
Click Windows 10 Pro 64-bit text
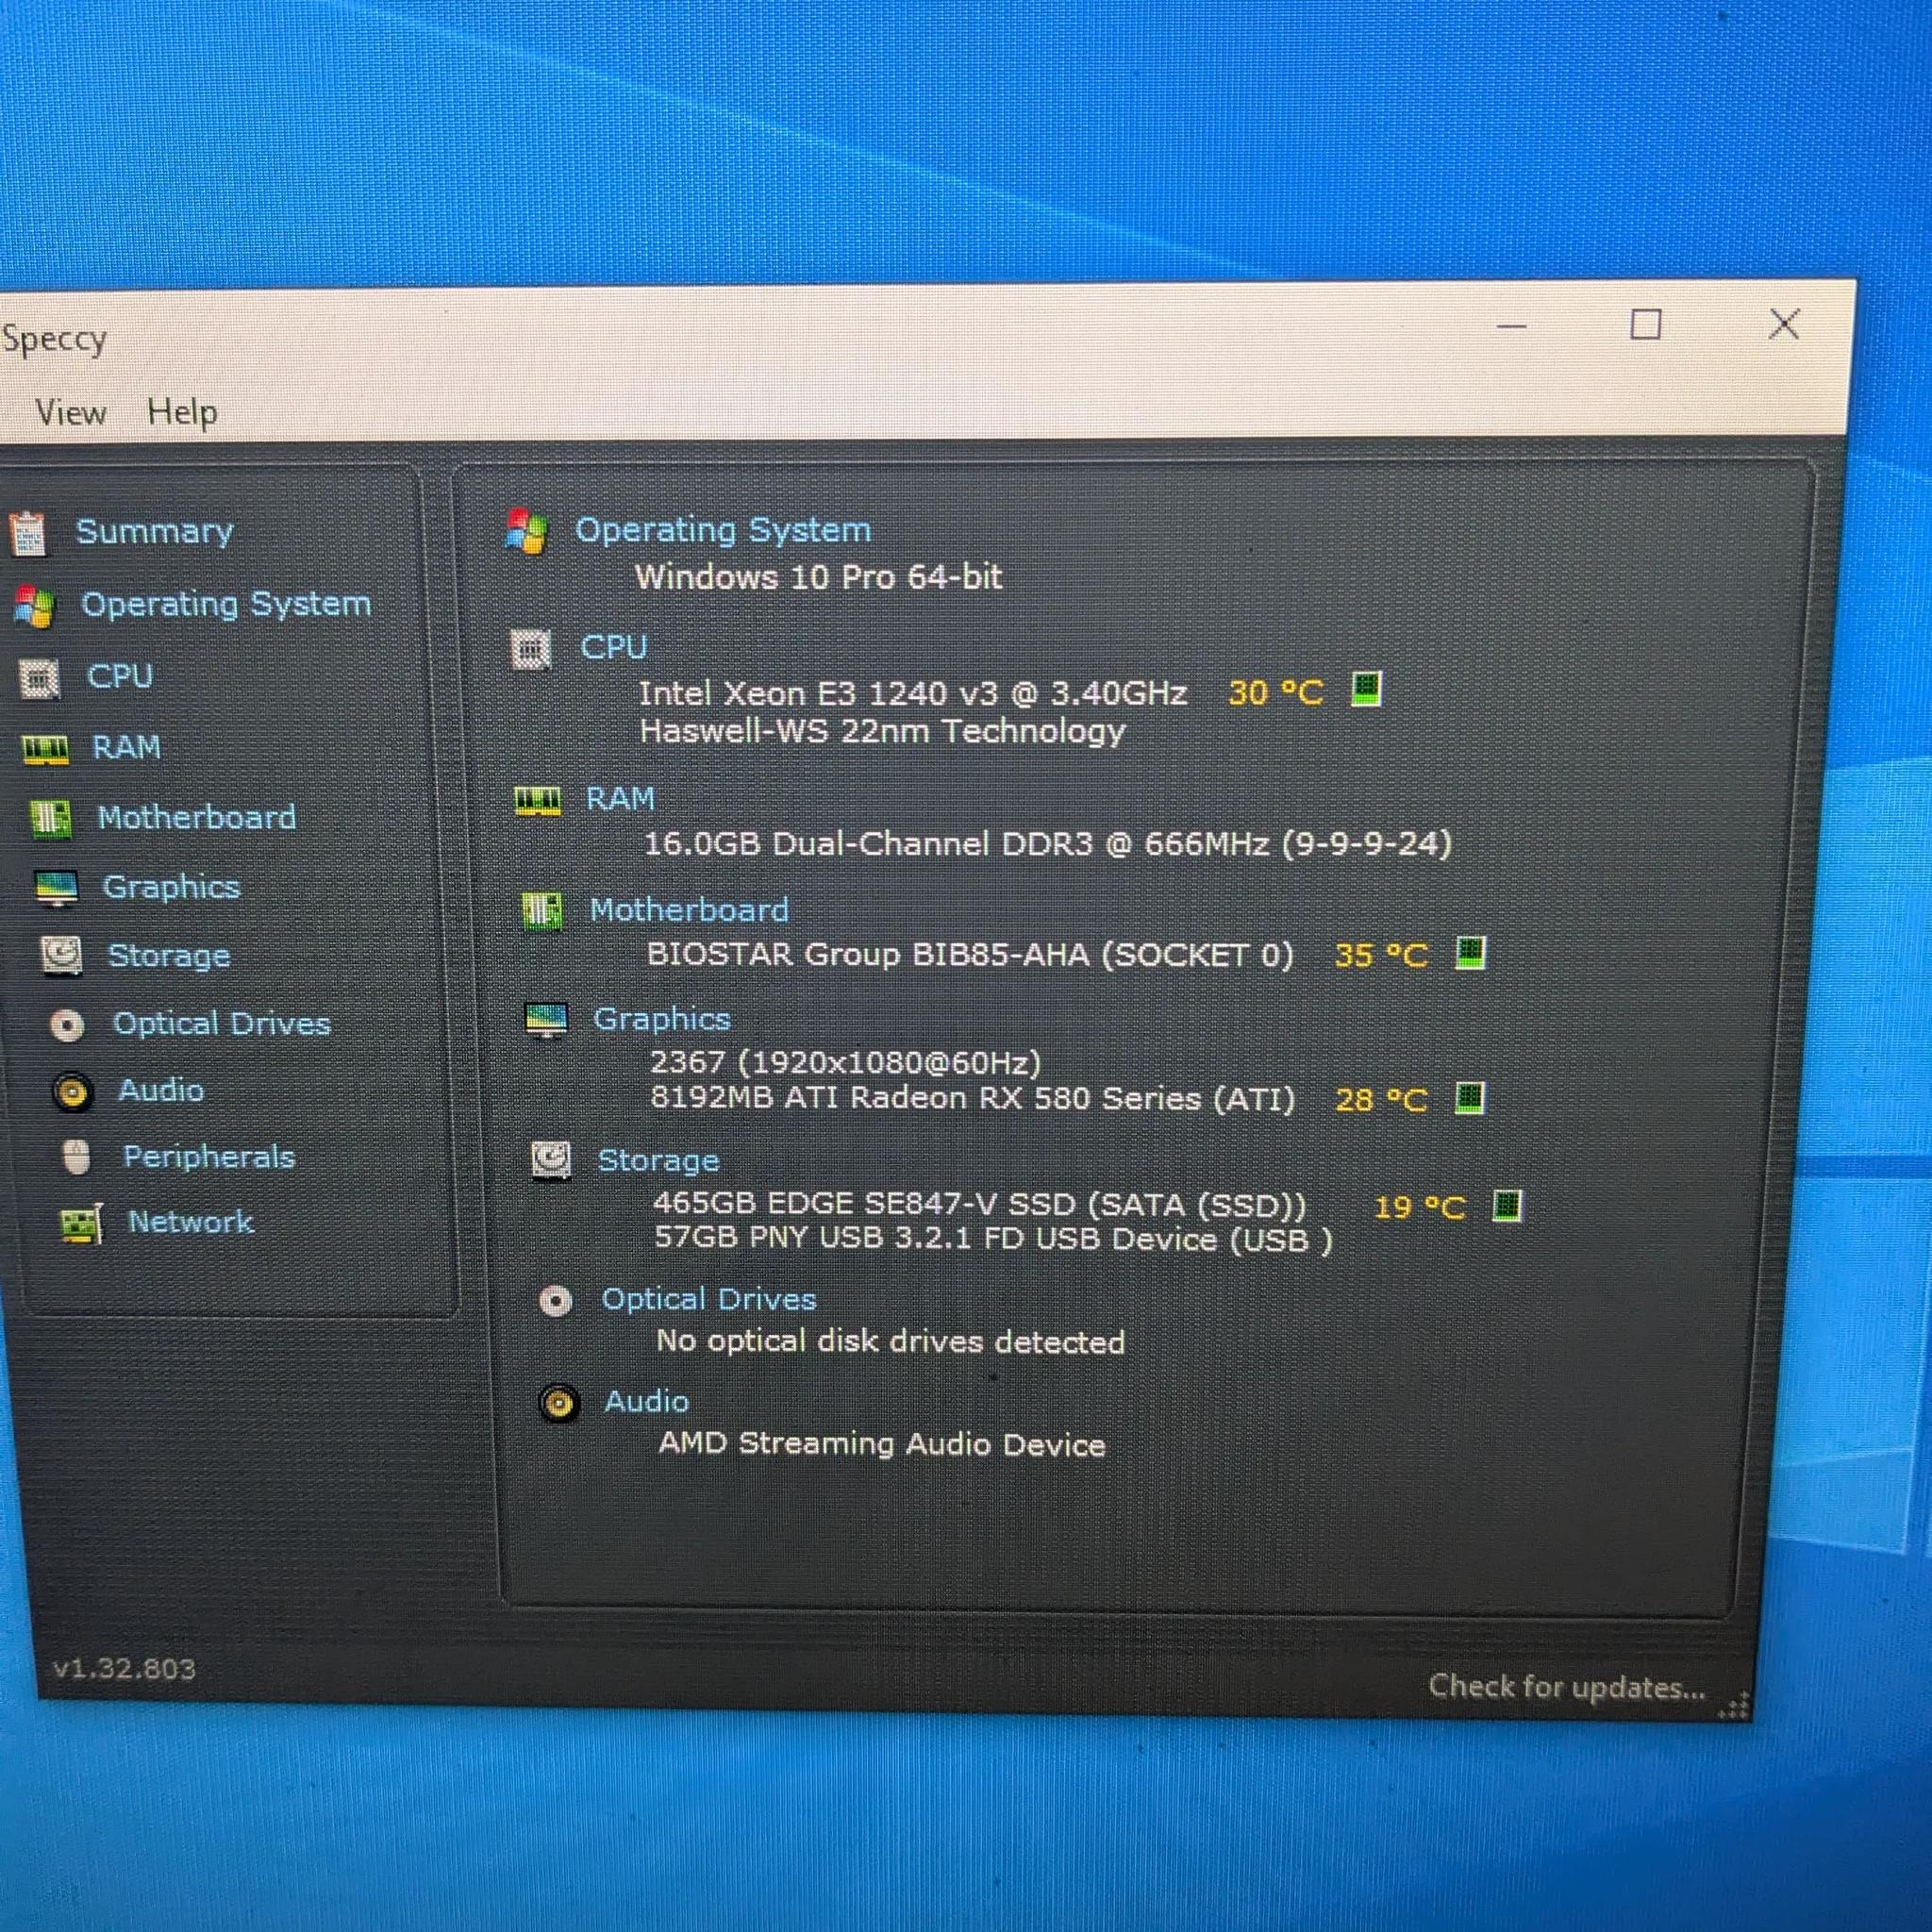[x=819, y=577]
